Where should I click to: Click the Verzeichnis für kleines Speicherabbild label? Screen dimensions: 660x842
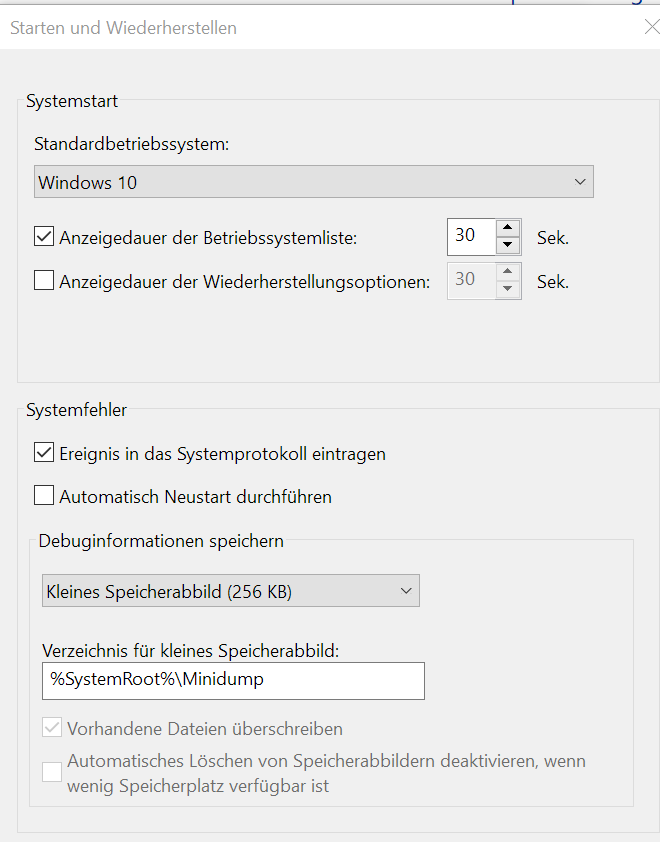191,650
